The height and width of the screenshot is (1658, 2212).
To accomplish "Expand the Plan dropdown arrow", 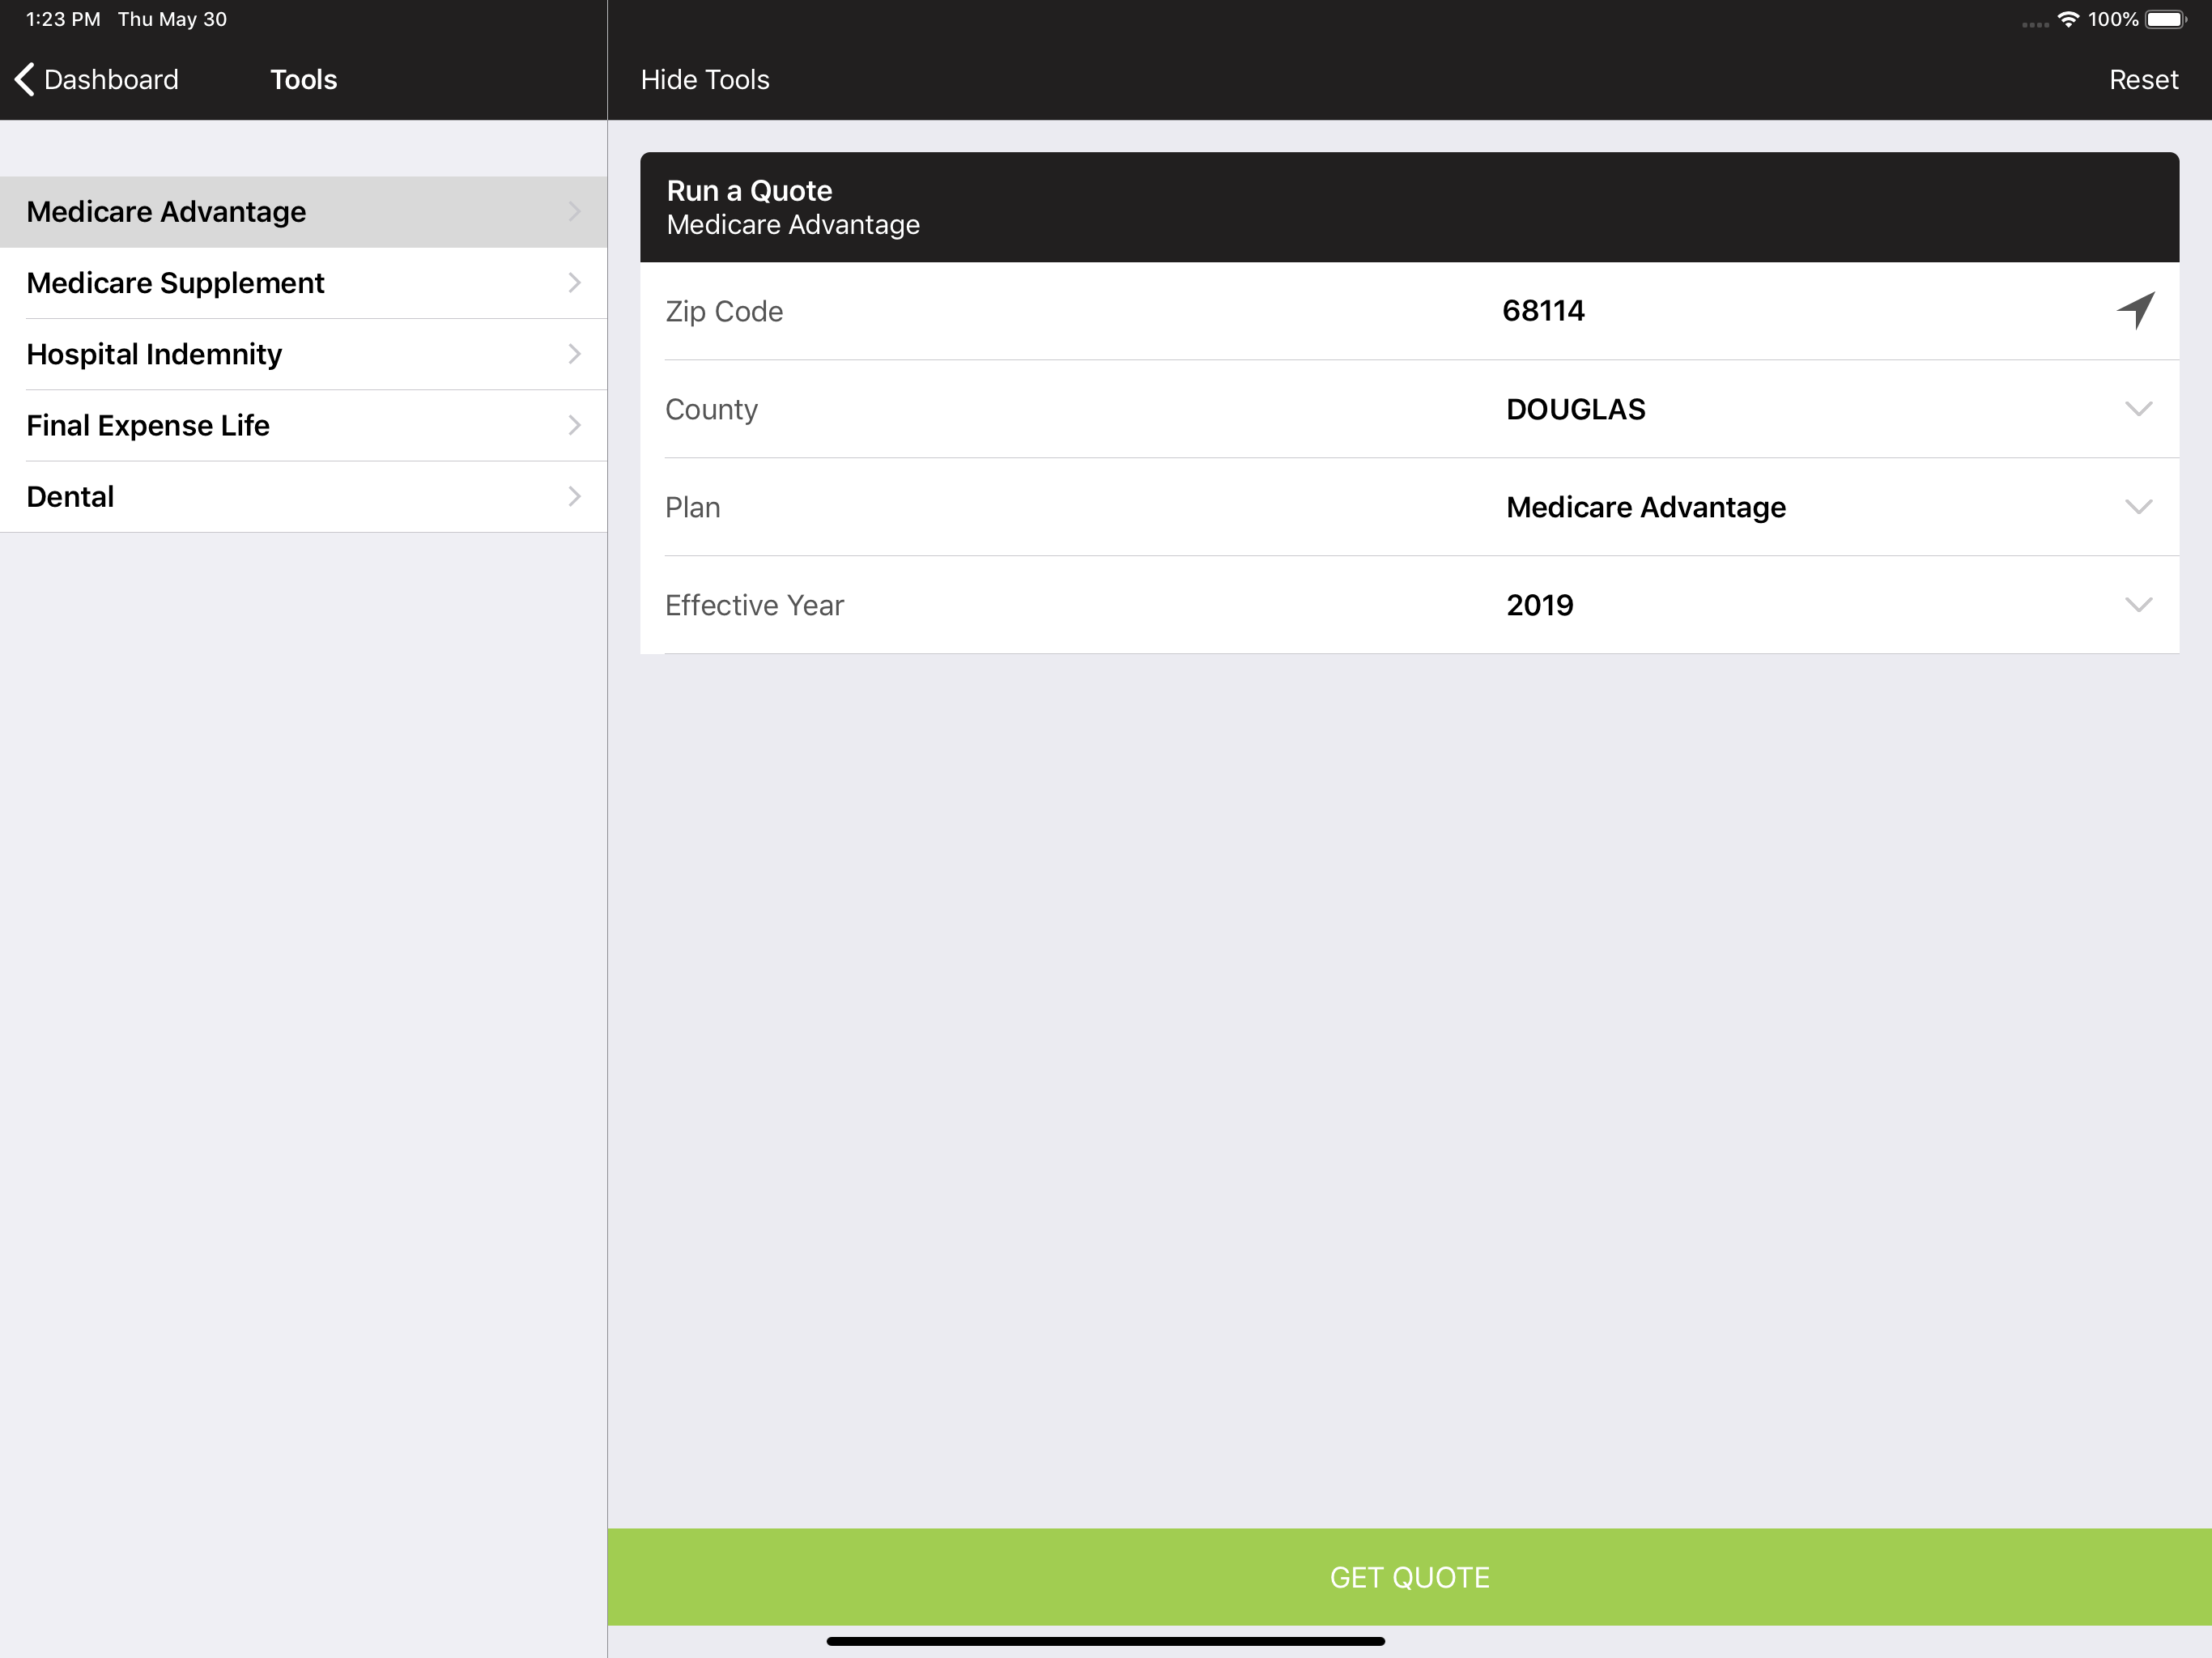I will (2138, 506).
